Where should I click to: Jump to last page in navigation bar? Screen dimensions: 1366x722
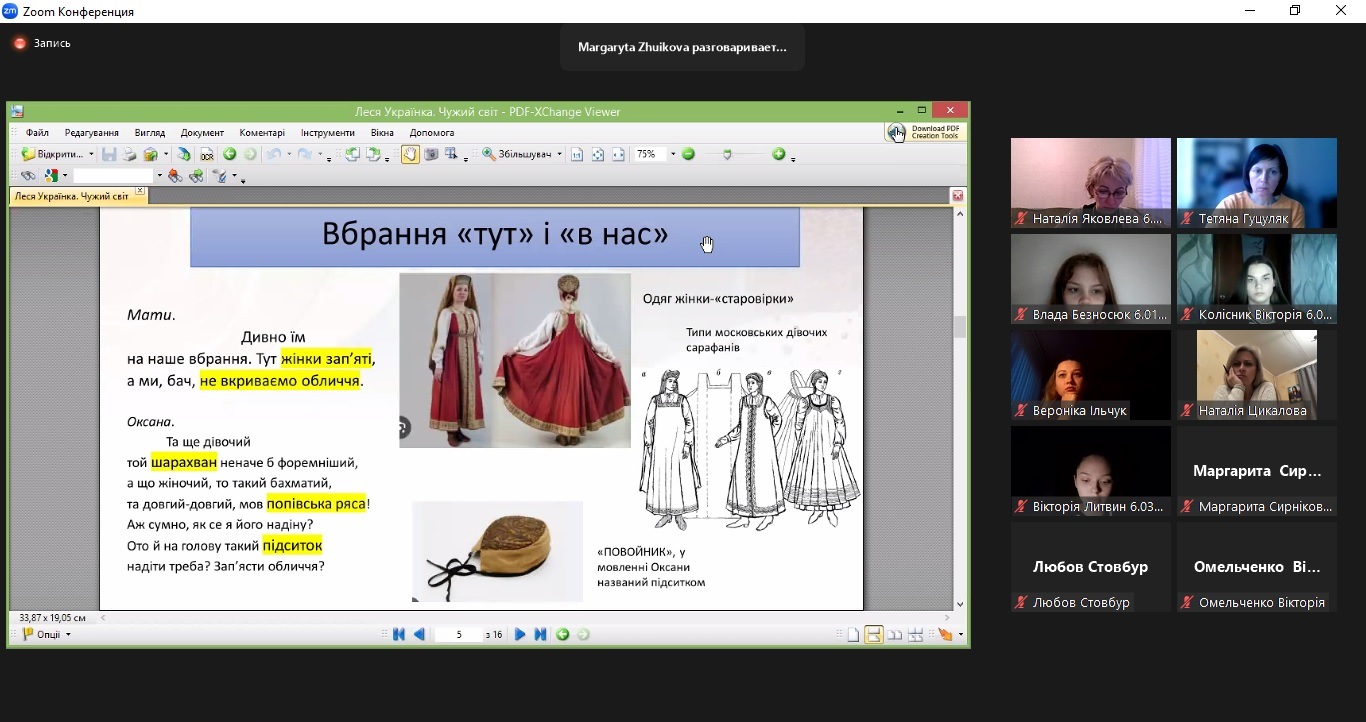[x=540, y=634]
